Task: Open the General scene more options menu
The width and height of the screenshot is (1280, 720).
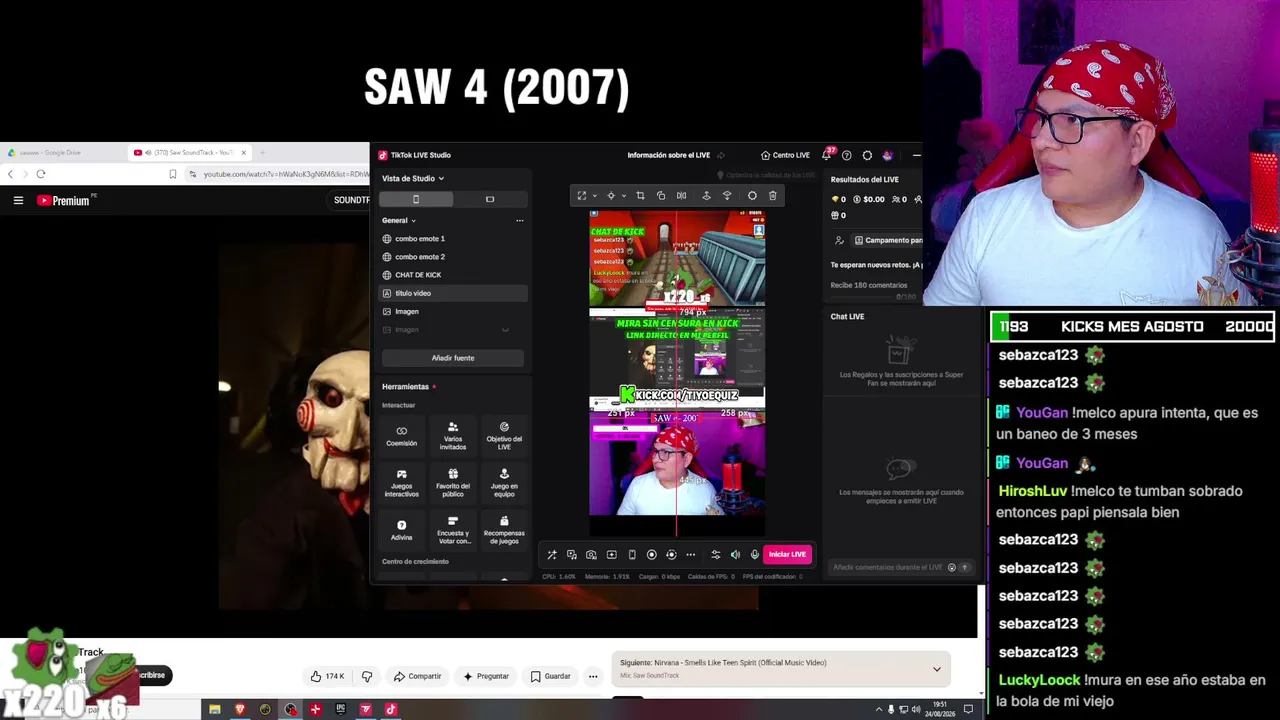Action: [519, 220]
